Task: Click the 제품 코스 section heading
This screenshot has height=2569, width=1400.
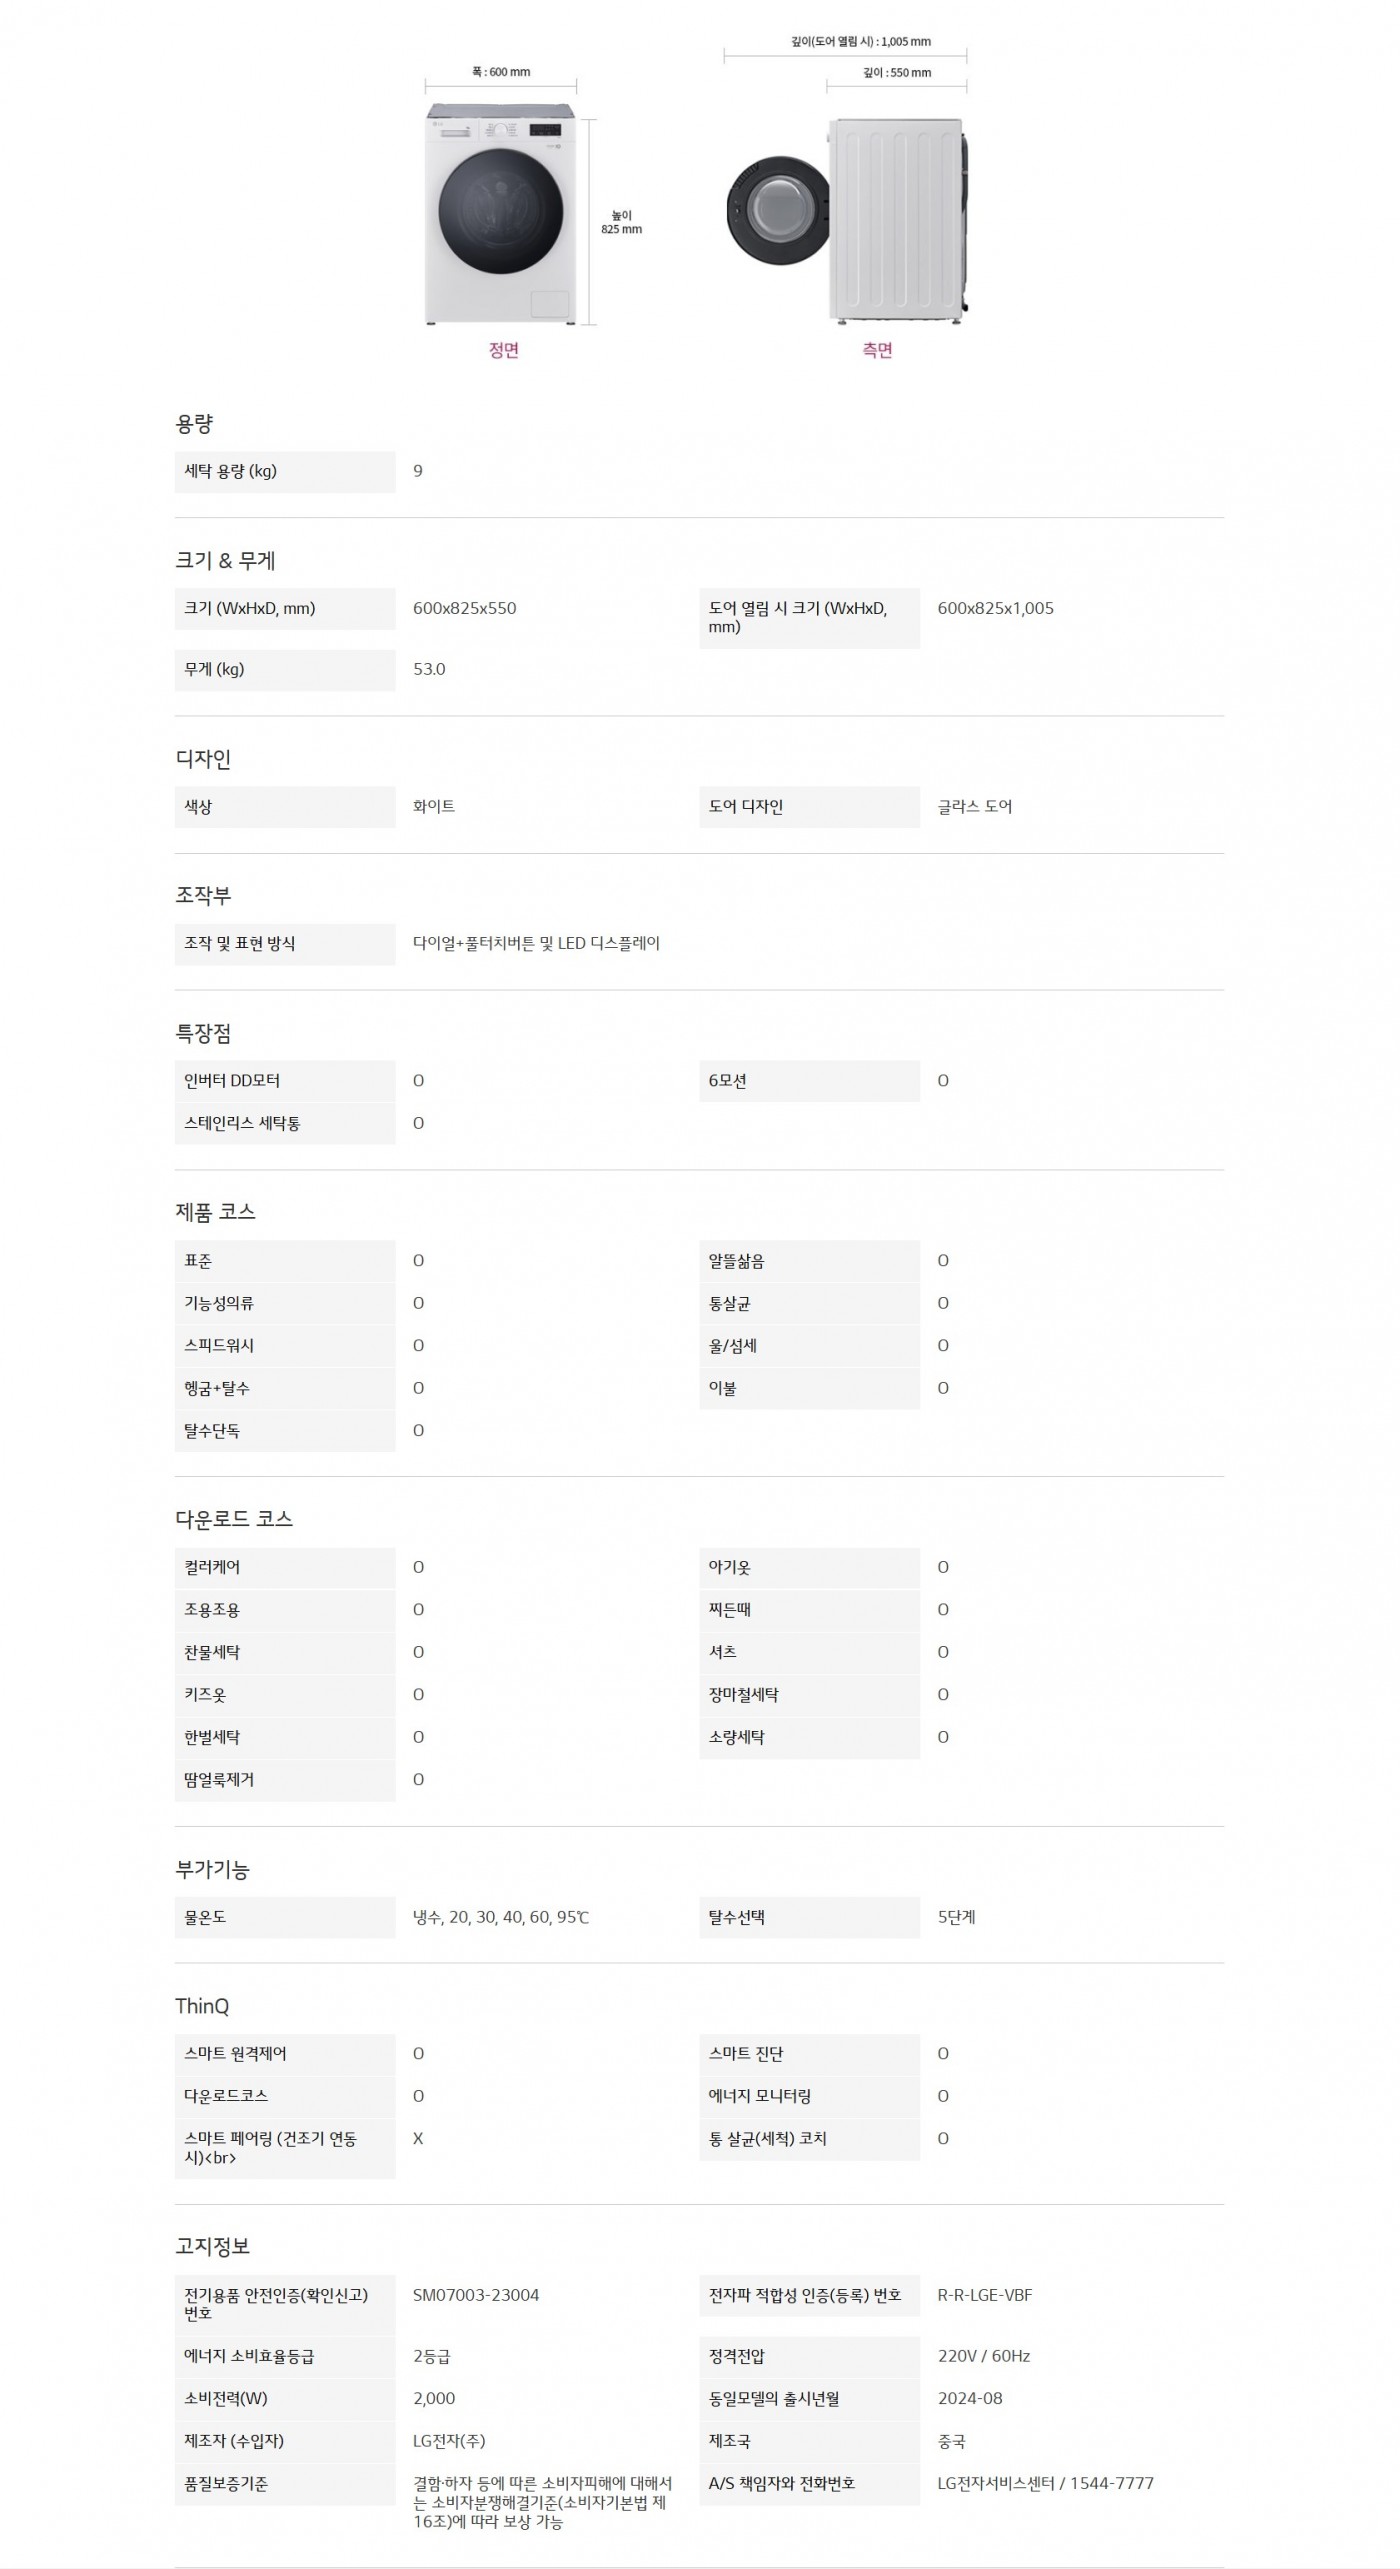Action: click(x=215, y=1212)
